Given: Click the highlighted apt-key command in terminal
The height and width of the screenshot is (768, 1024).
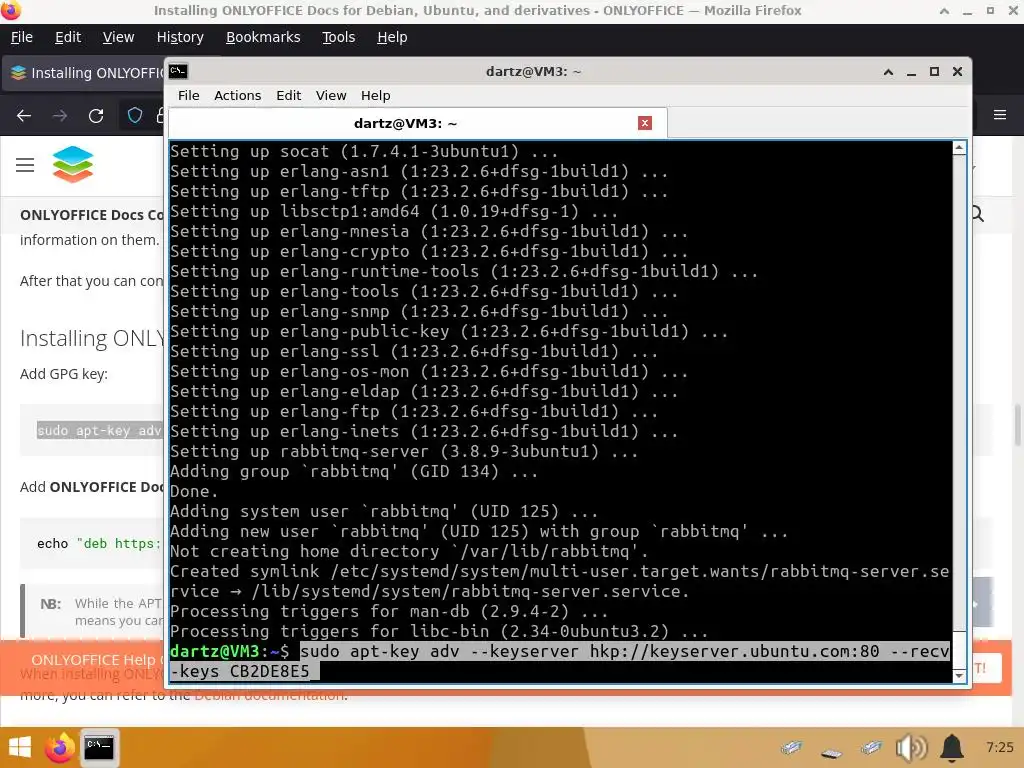Looking at the screenshot, I should click(560, 661).
